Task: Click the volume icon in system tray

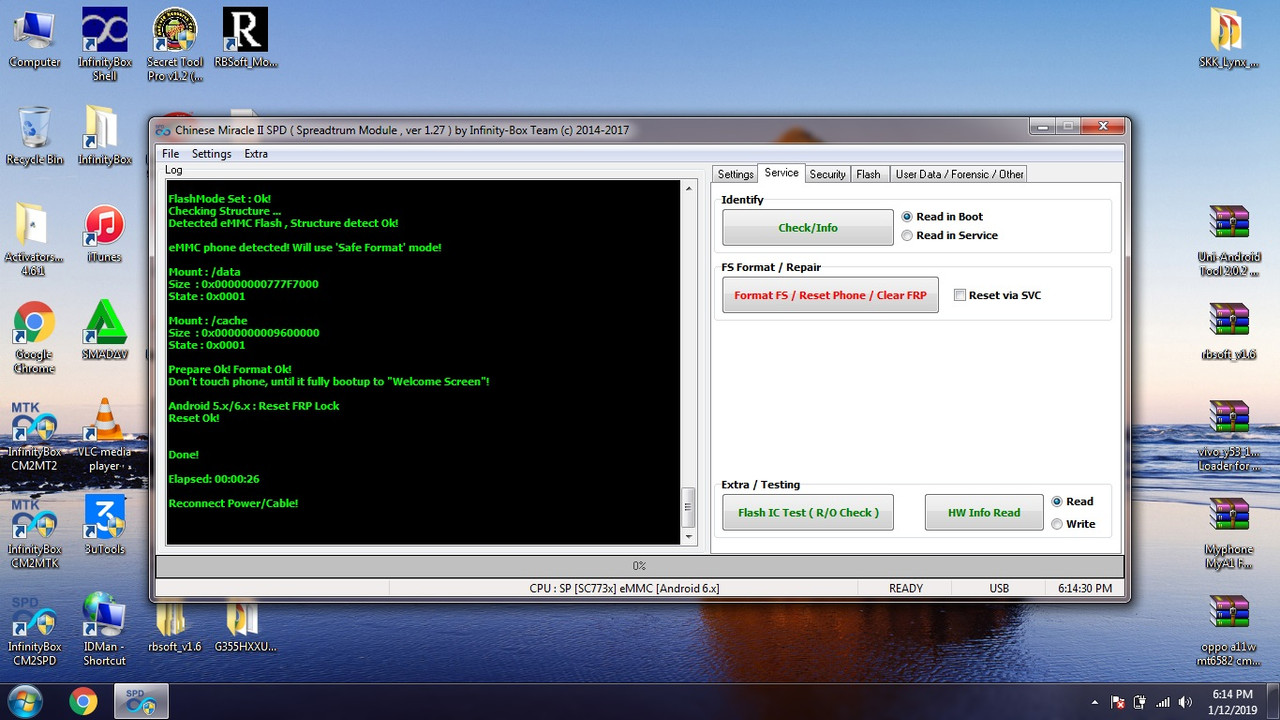Action: point(1186,702)
